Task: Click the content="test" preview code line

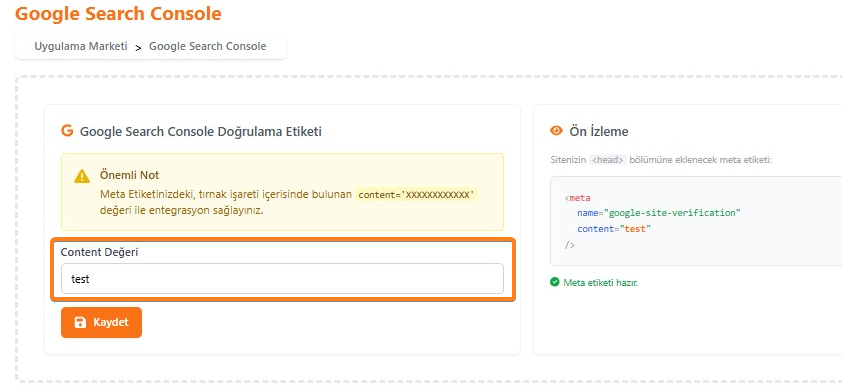Action: (x=614, y=229)
